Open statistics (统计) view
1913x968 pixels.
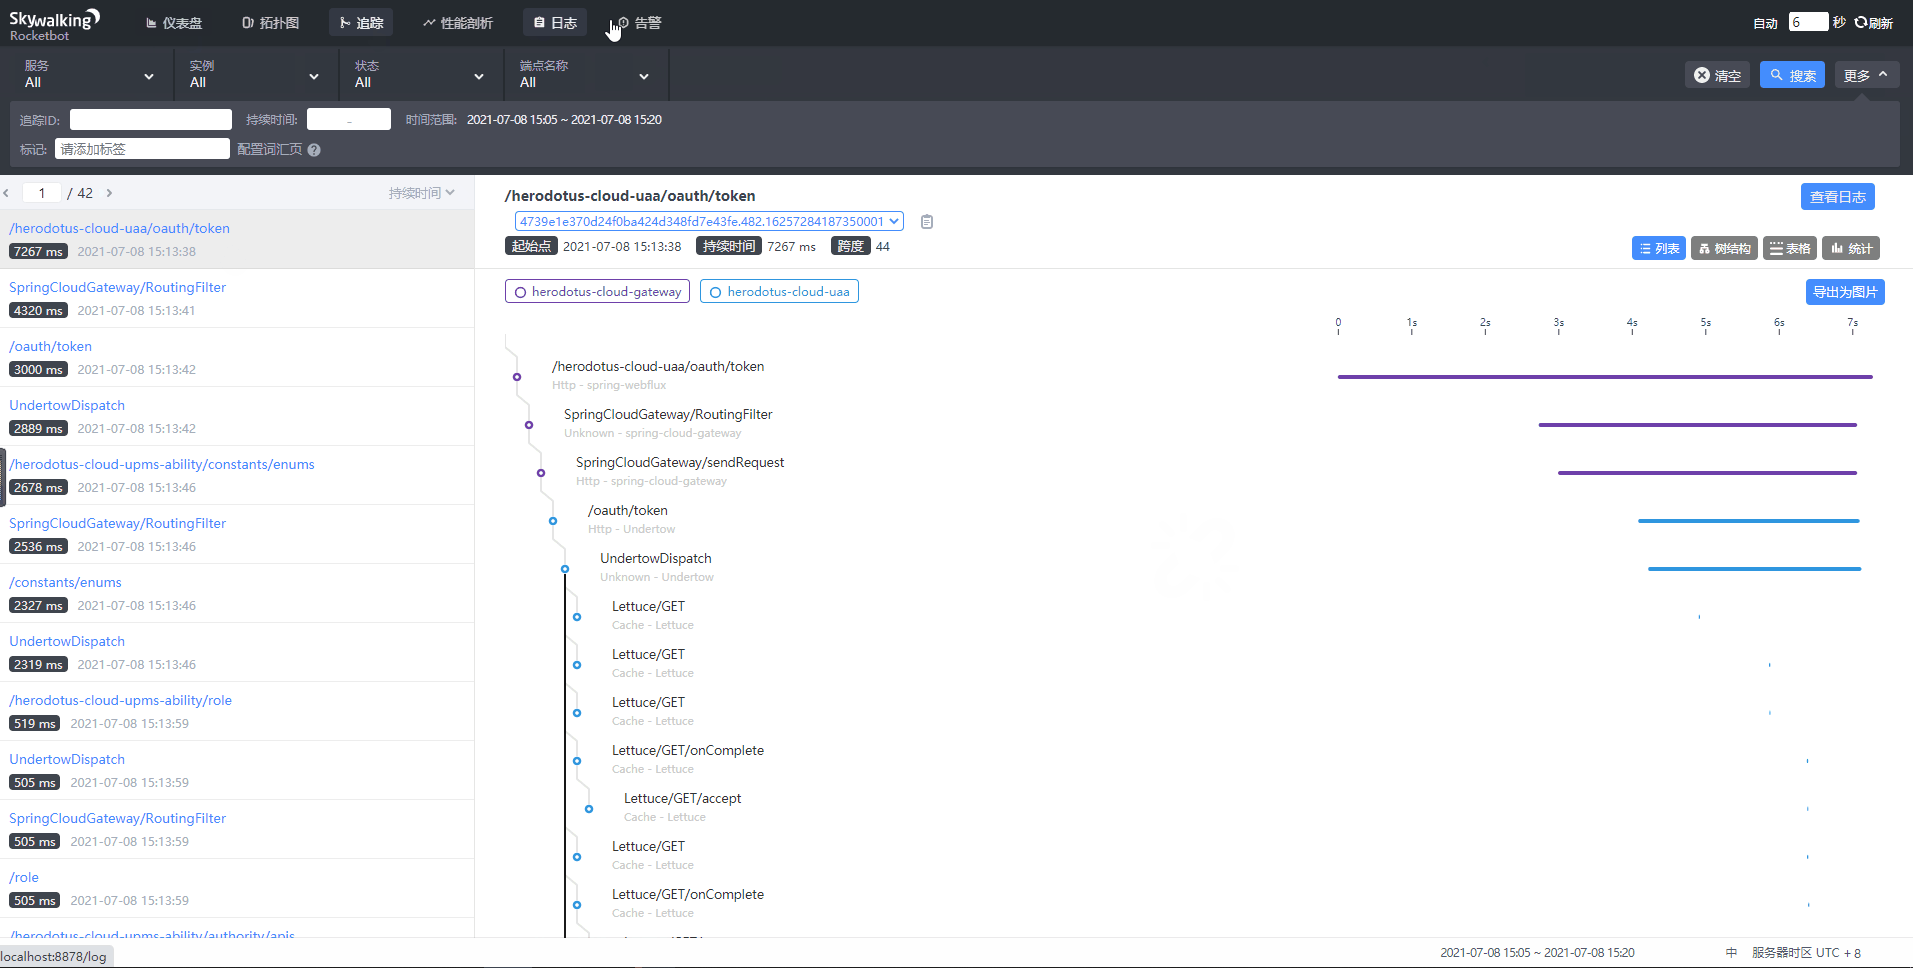point(1851,249)
